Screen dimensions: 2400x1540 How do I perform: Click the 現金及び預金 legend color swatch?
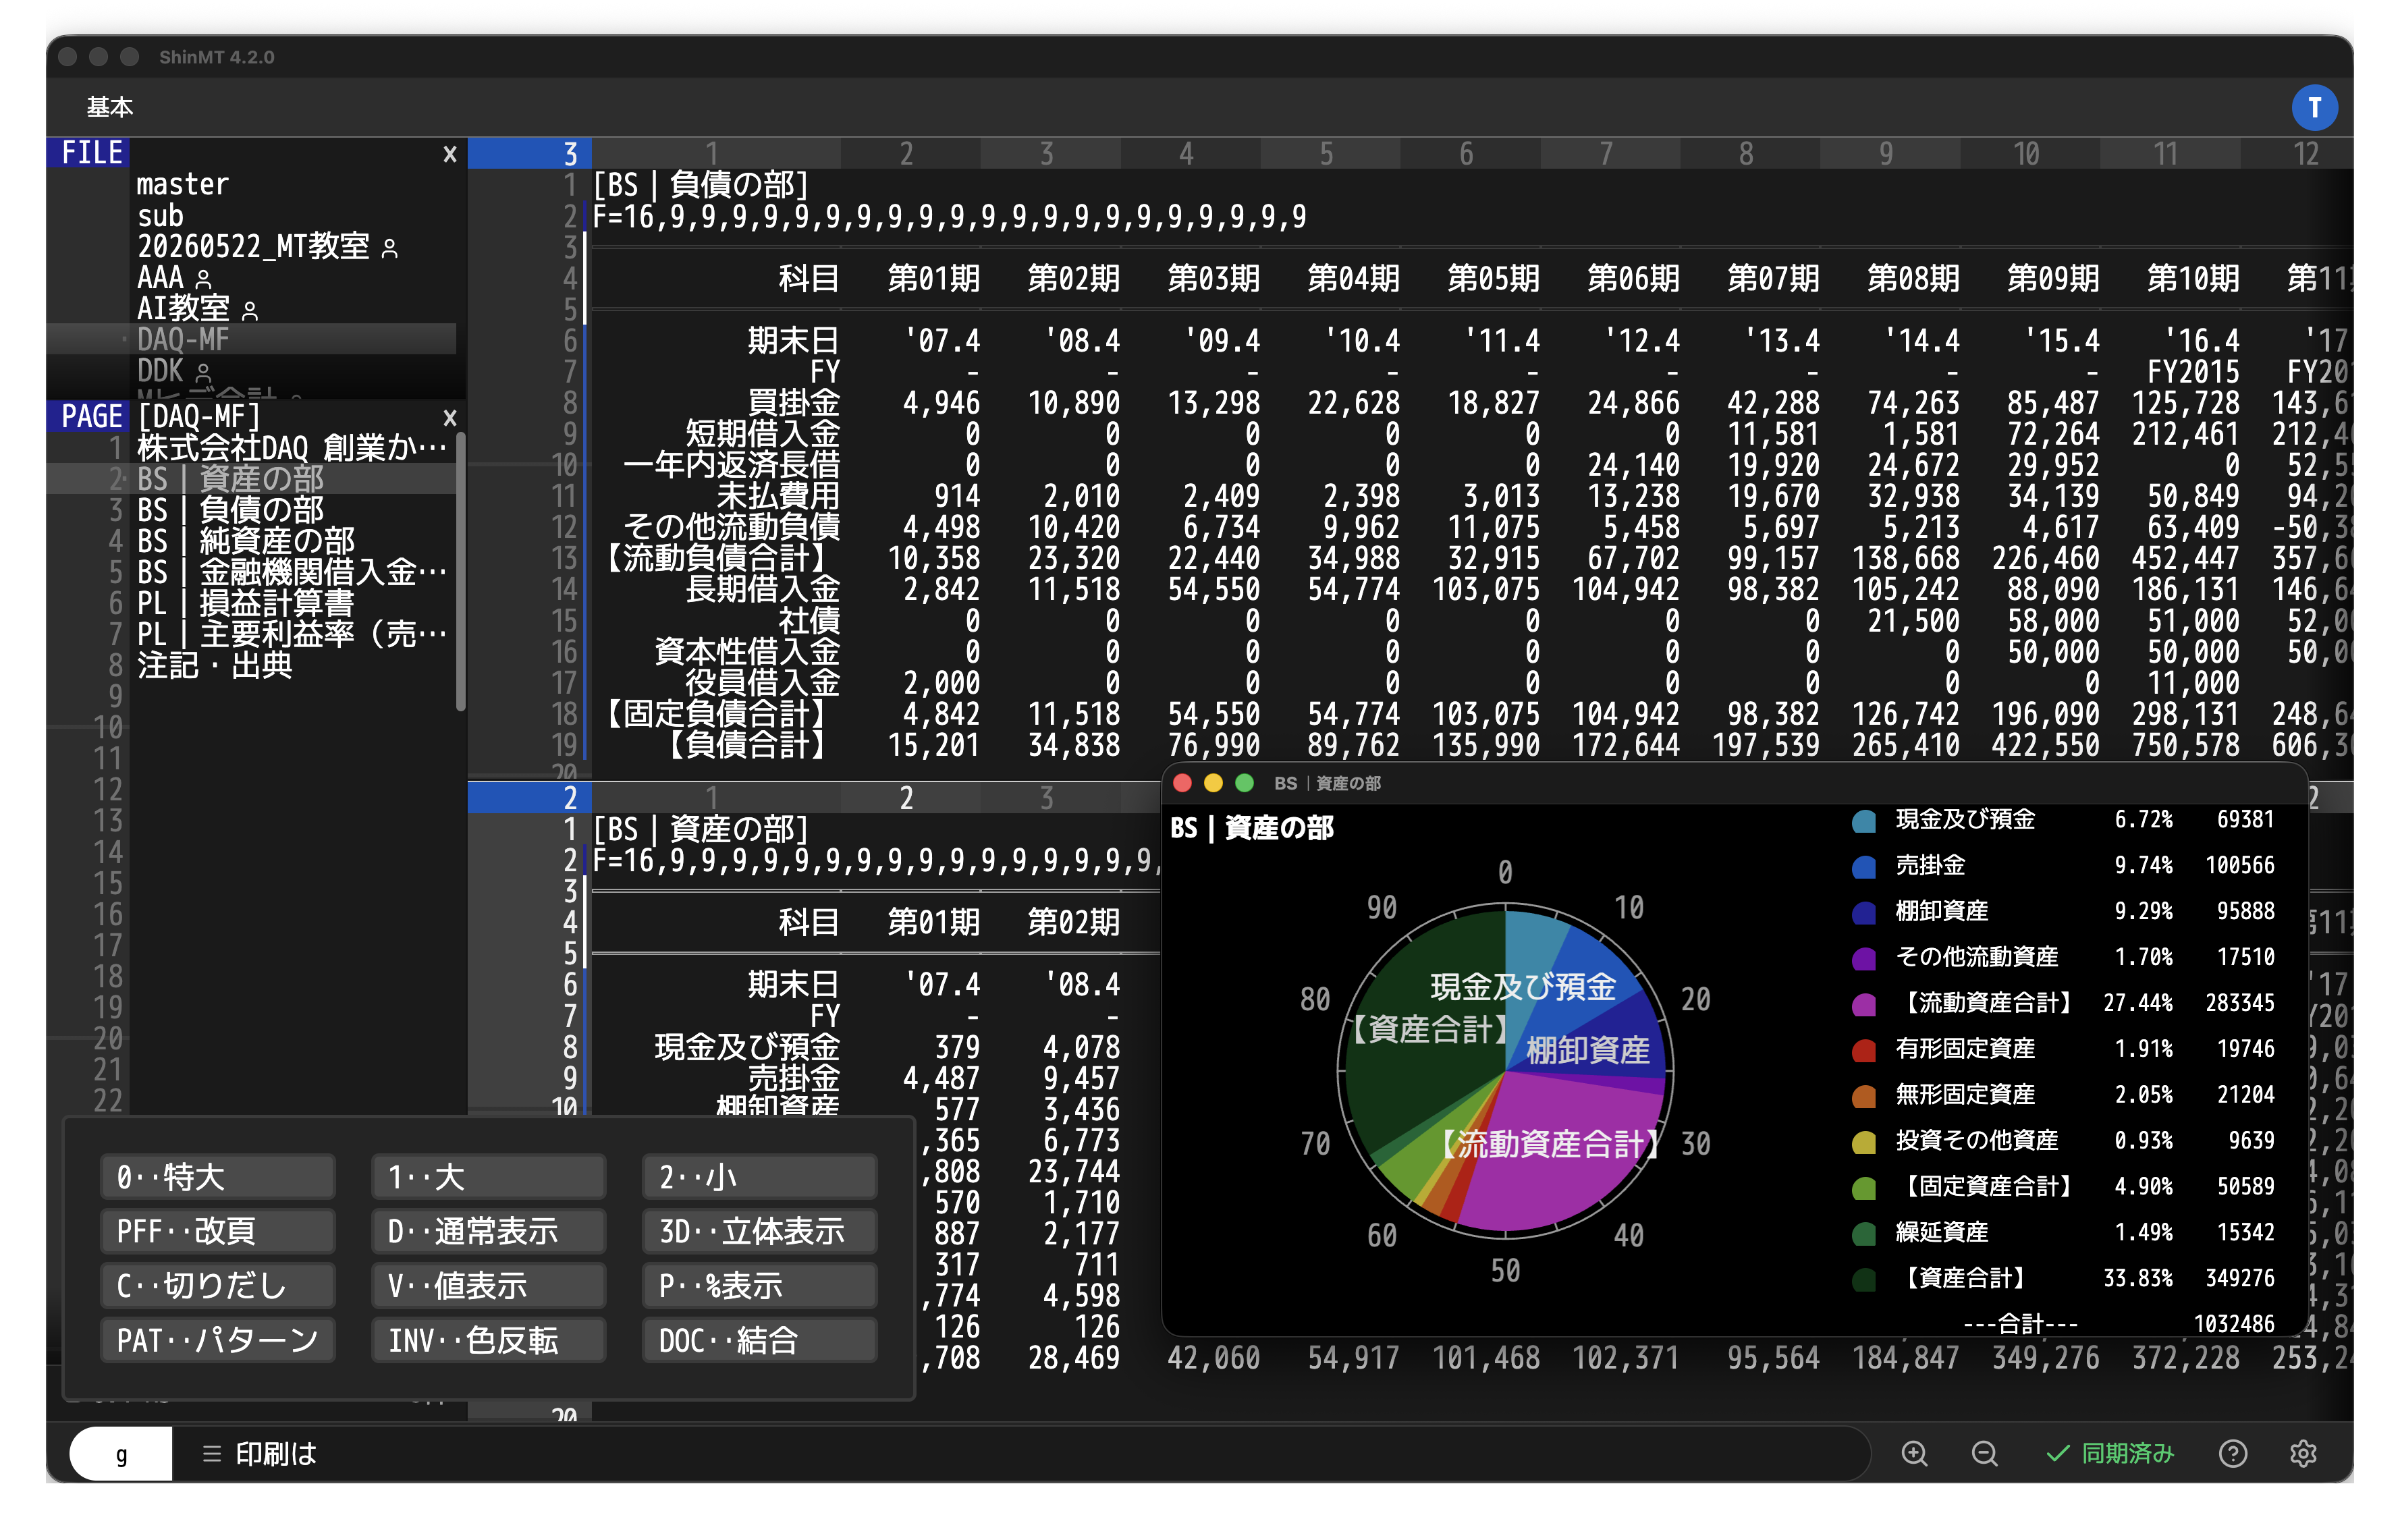[x=1864, y=821]
